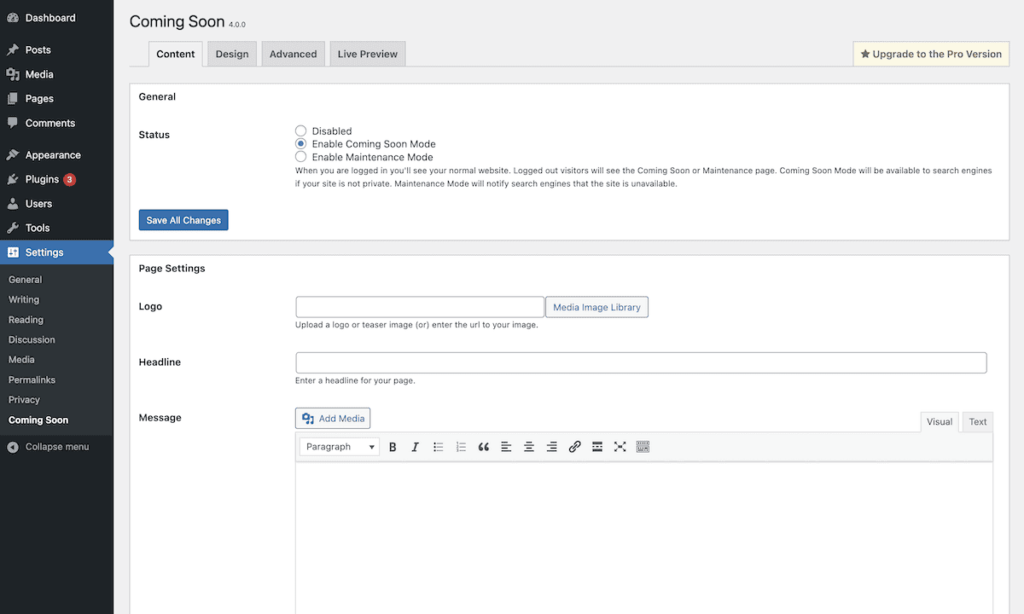Show more toolbar options with Toolbar Toggle
Image resolution: width=1024 pixels, height=614 pixels.
pos(643,447)
